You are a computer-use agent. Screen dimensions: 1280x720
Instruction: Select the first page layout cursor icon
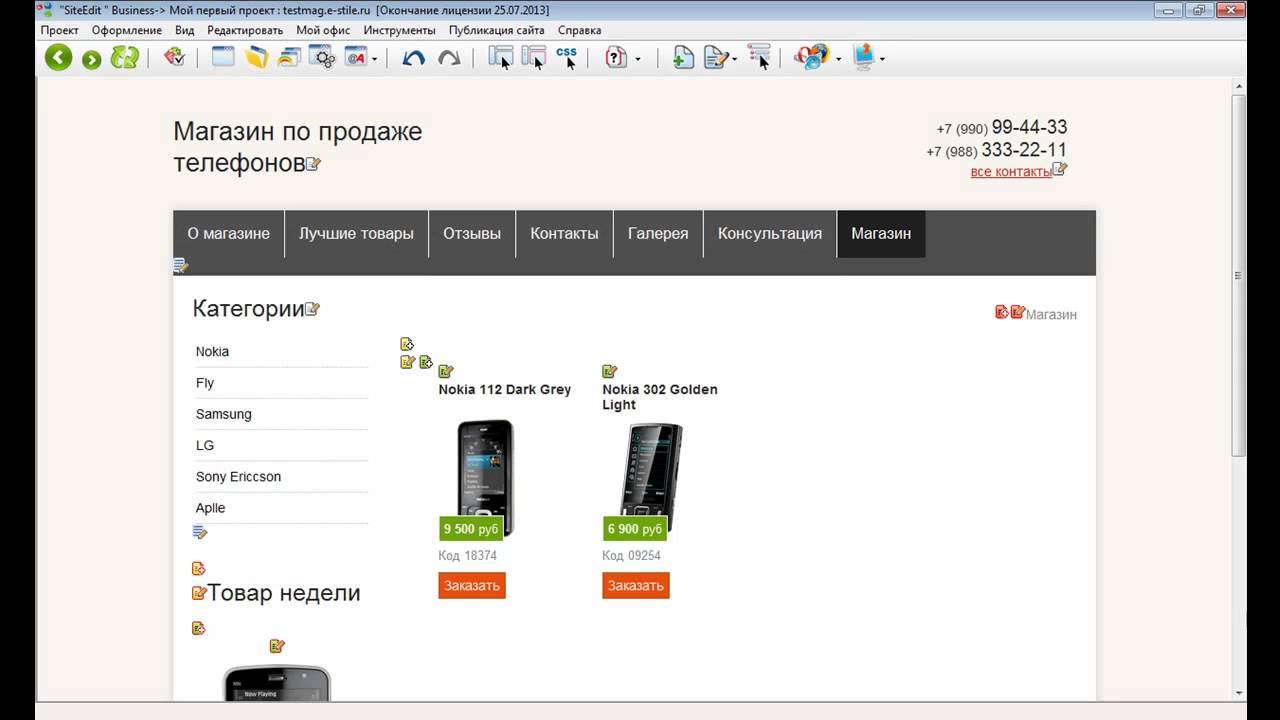500,57
